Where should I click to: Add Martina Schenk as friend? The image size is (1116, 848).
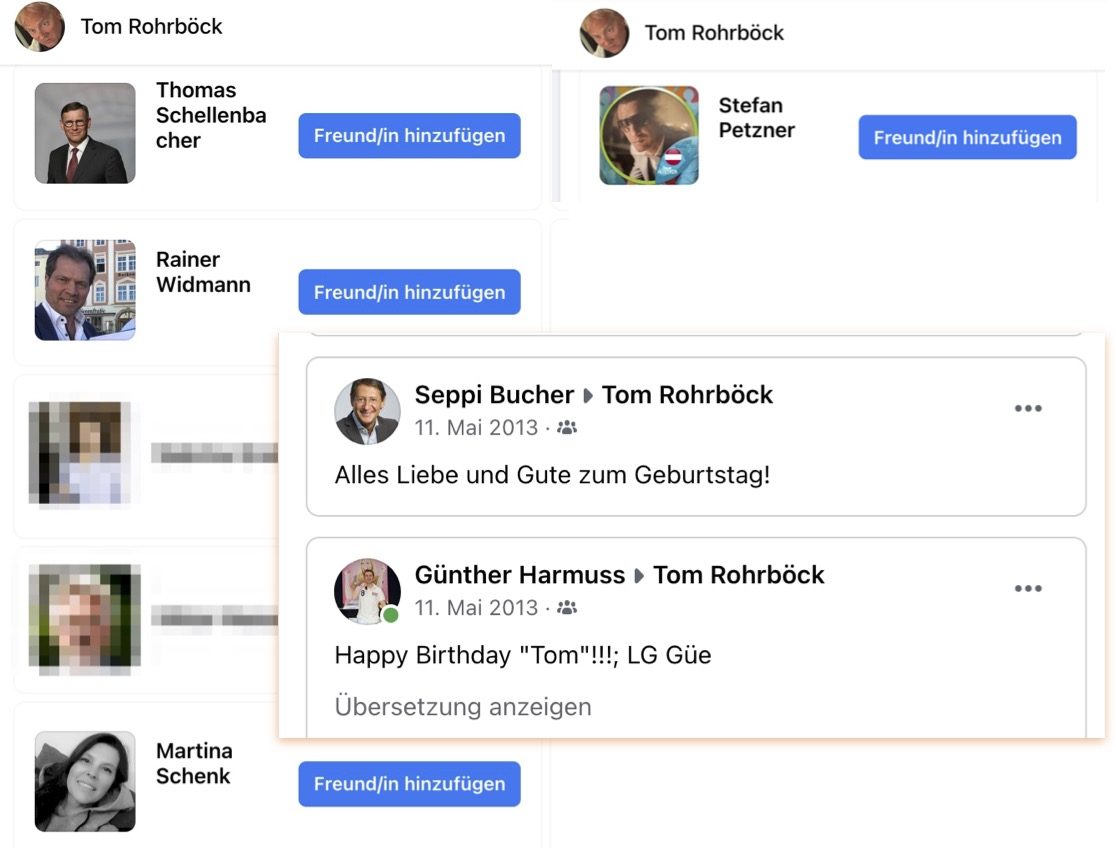coord(409,784)
